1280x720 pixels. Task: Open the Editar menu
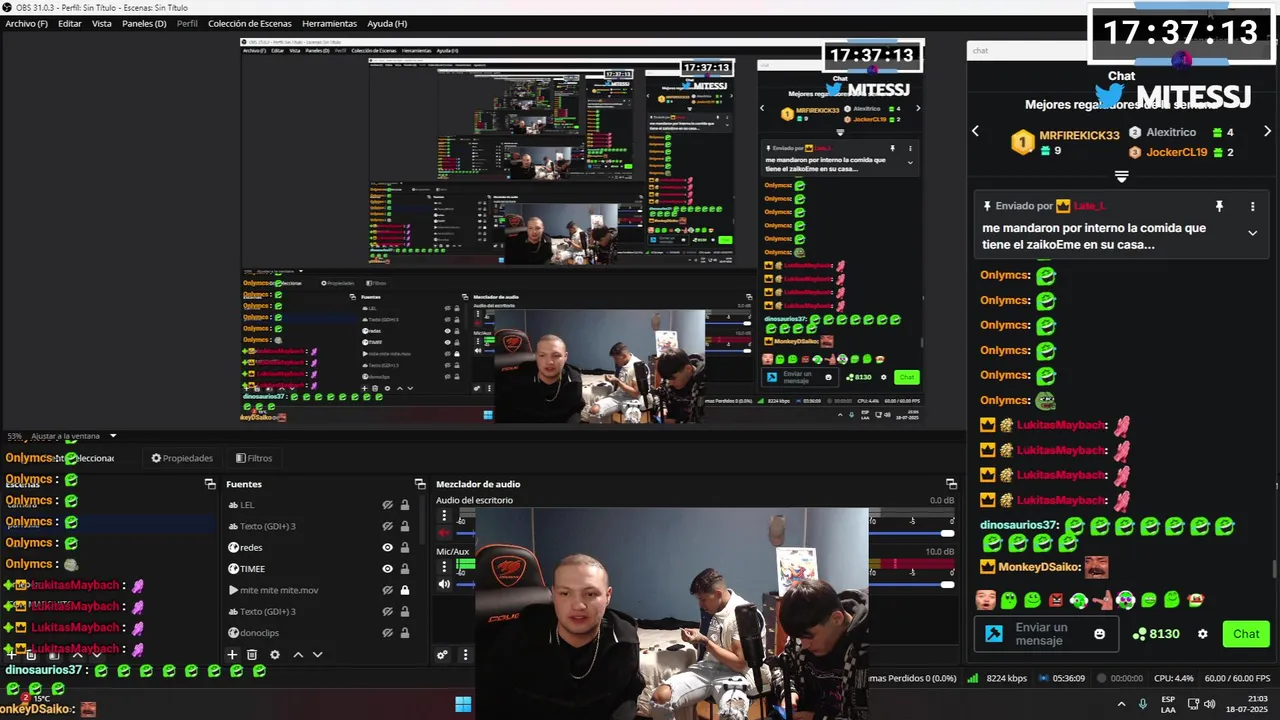[70, 23]
